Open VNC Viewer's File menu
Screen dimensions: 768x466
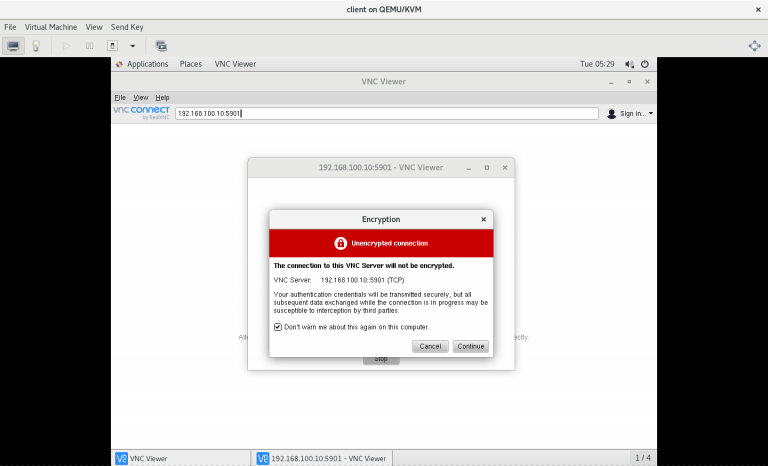(x=120, y=98)
